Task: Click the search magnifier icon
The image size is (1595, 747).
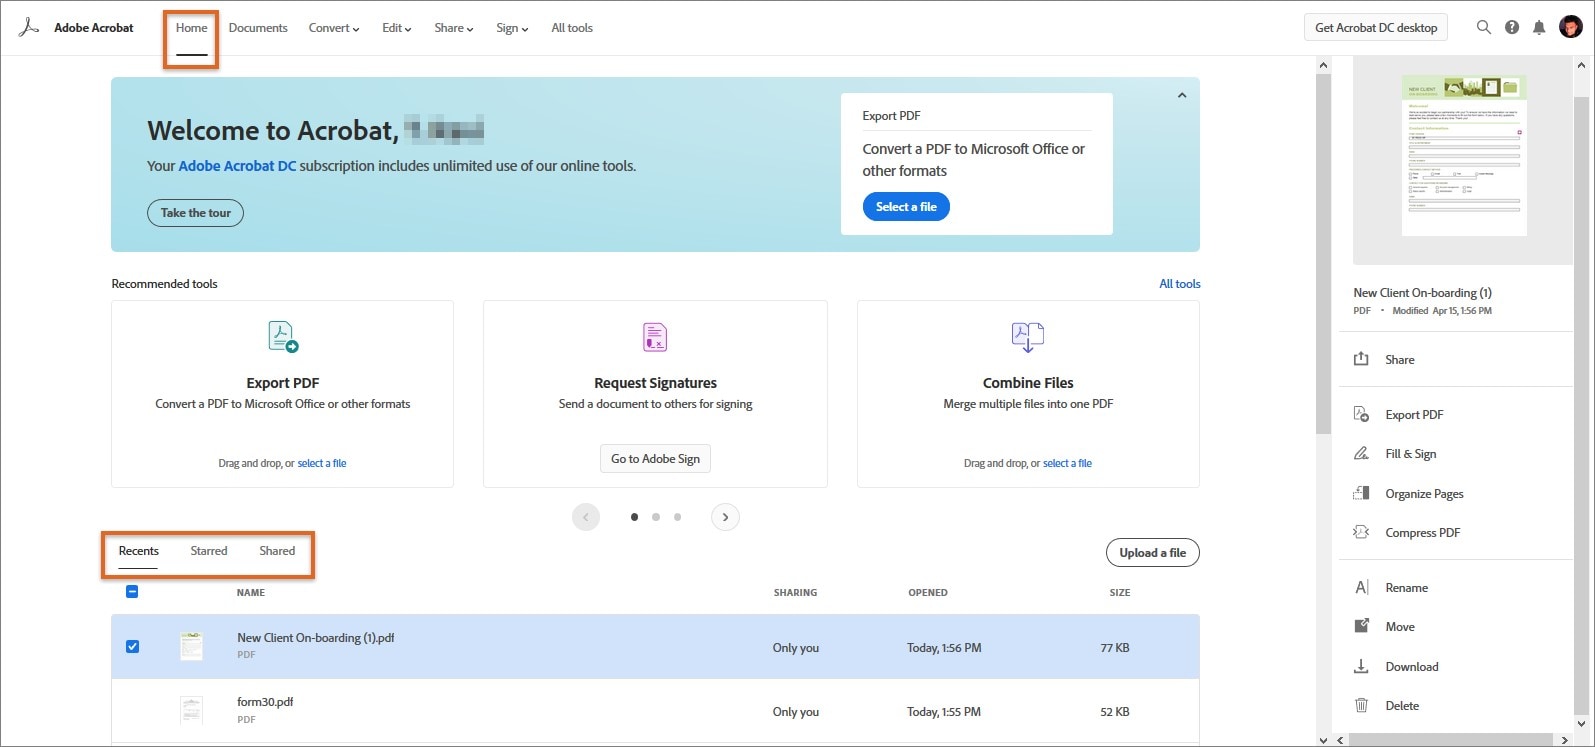Action: tap(1483, 28)
